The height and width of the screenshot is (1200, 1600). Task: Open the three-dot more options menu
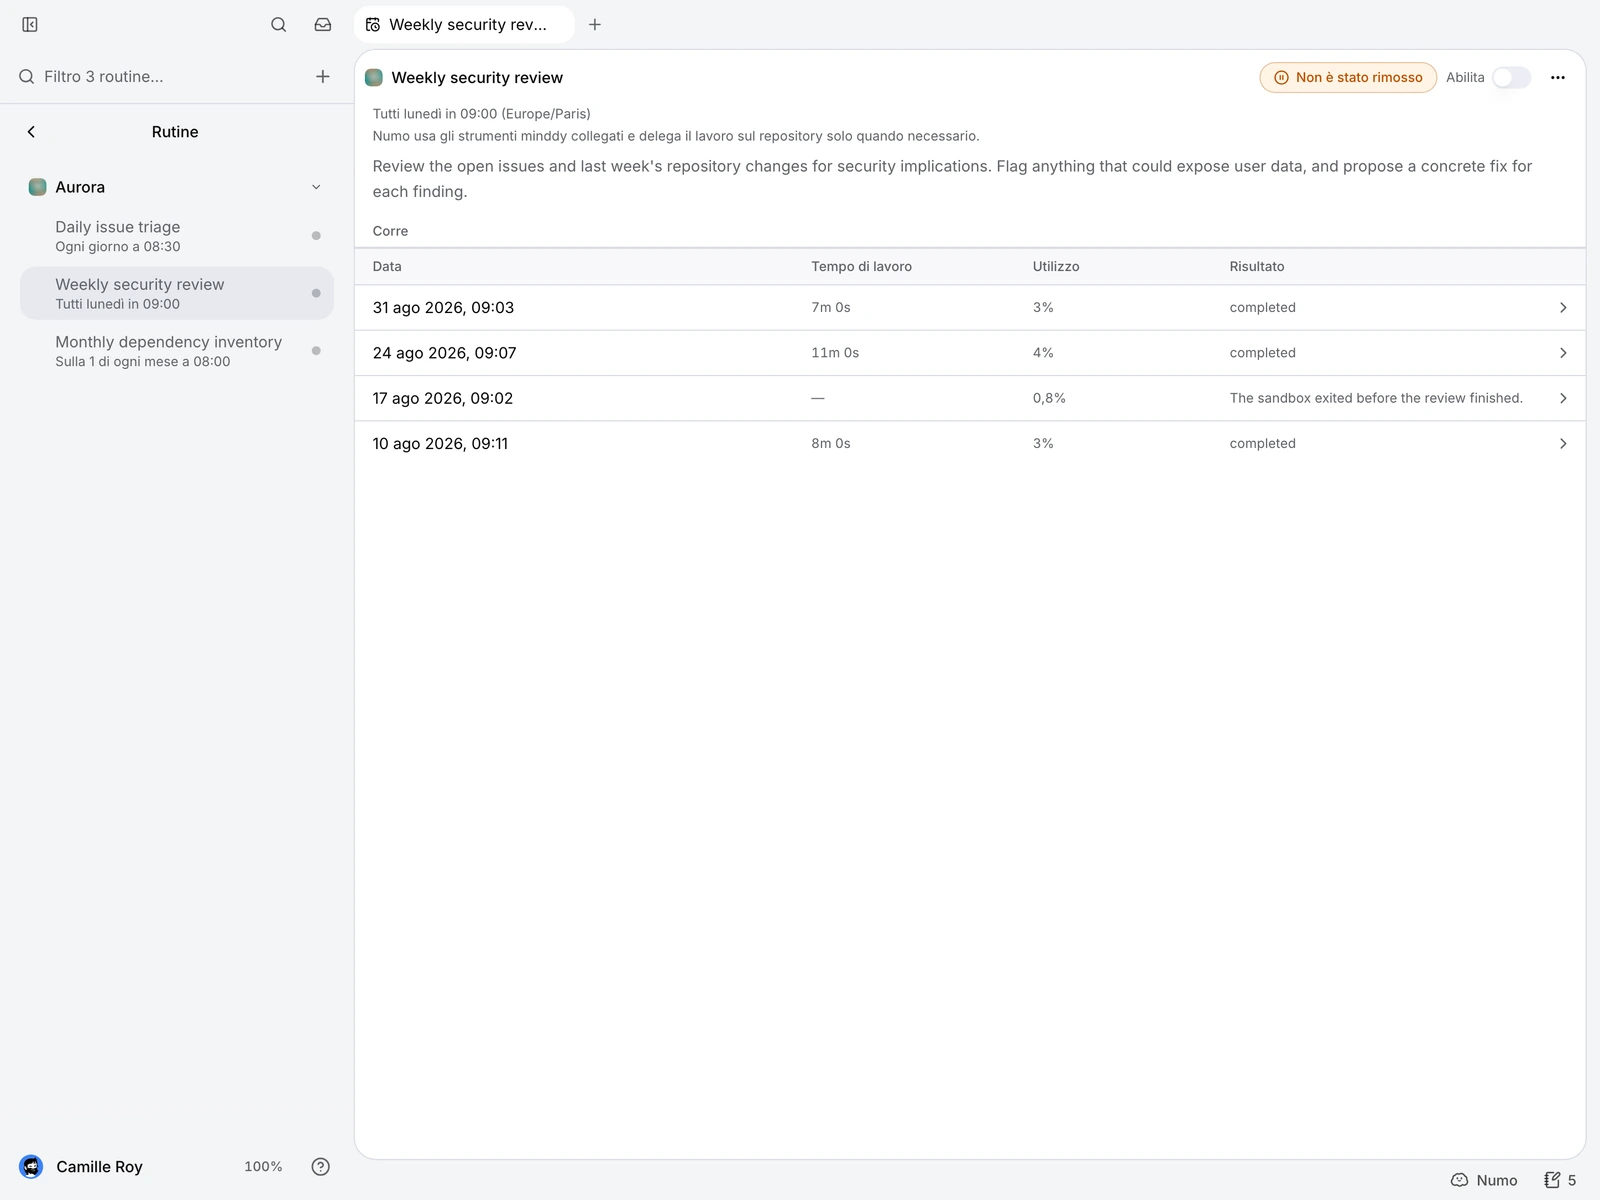click(1558, 77)
